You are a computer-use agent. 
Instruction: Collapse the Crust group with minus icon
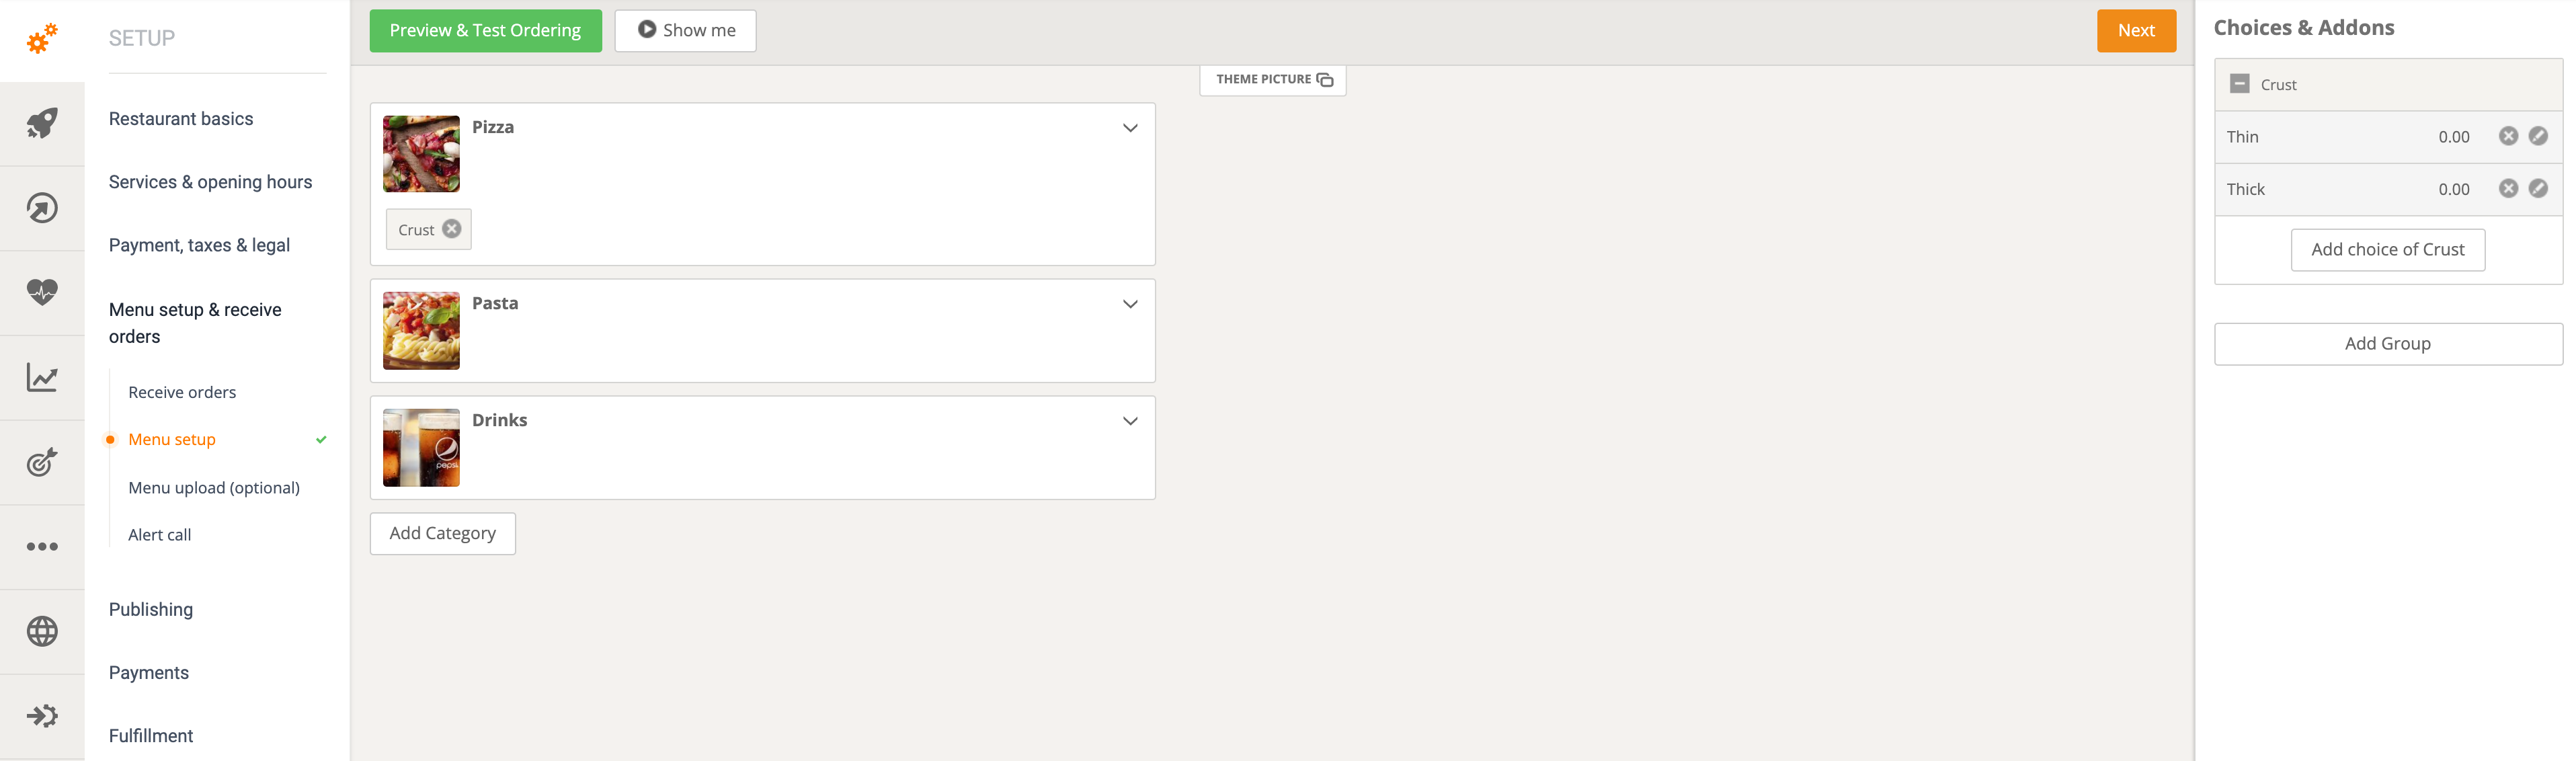2239,84
